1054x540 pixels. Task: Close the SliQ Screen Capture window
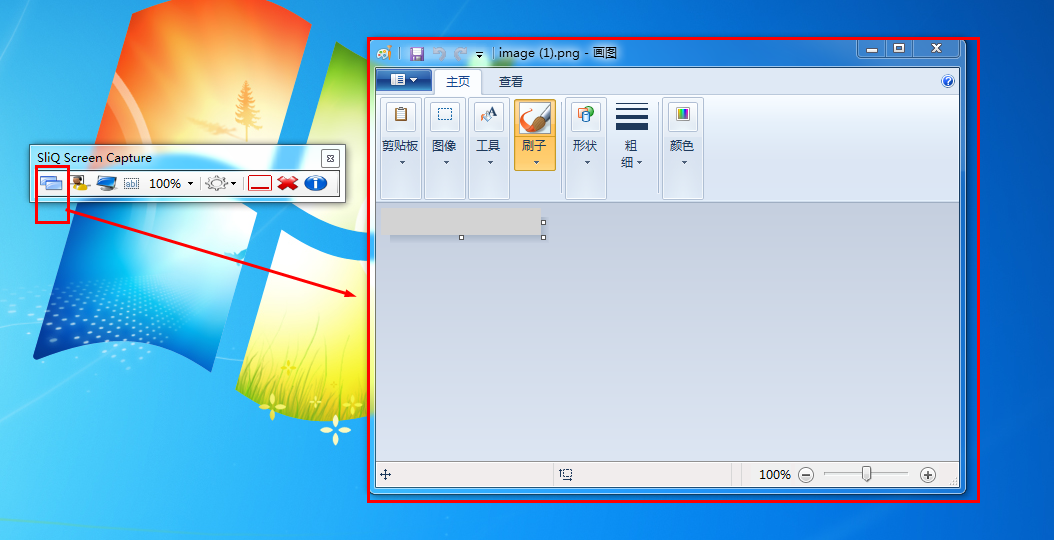coord(330,159)
